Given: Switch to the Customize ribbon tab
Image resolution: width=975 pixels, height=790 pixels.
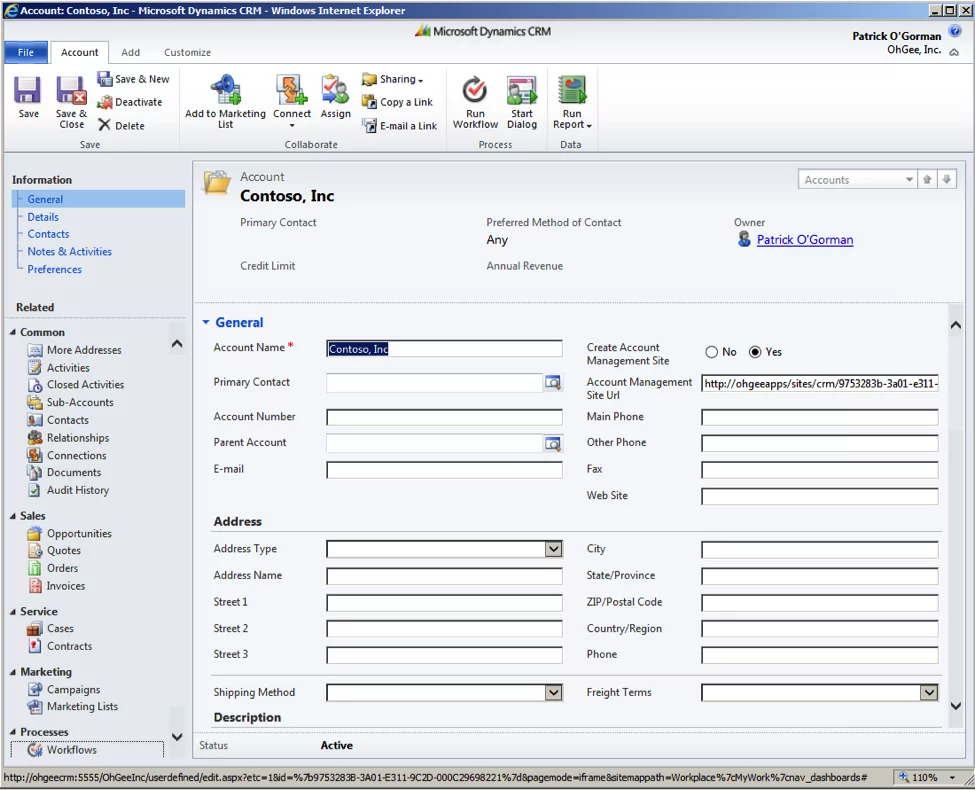Looking at the screenshot, I should coord(187,52).
